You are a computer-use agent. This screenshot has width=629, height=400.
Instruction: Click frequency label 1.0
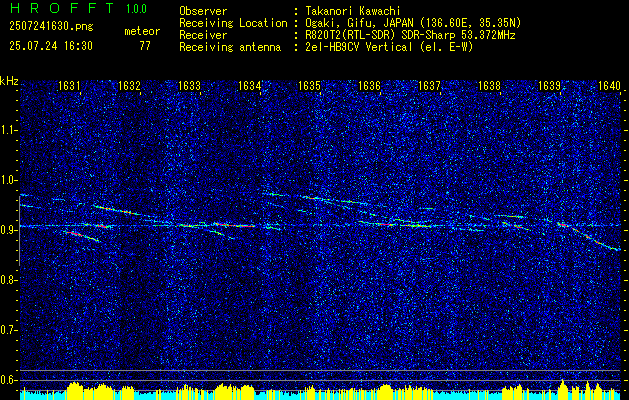(9, 180)
